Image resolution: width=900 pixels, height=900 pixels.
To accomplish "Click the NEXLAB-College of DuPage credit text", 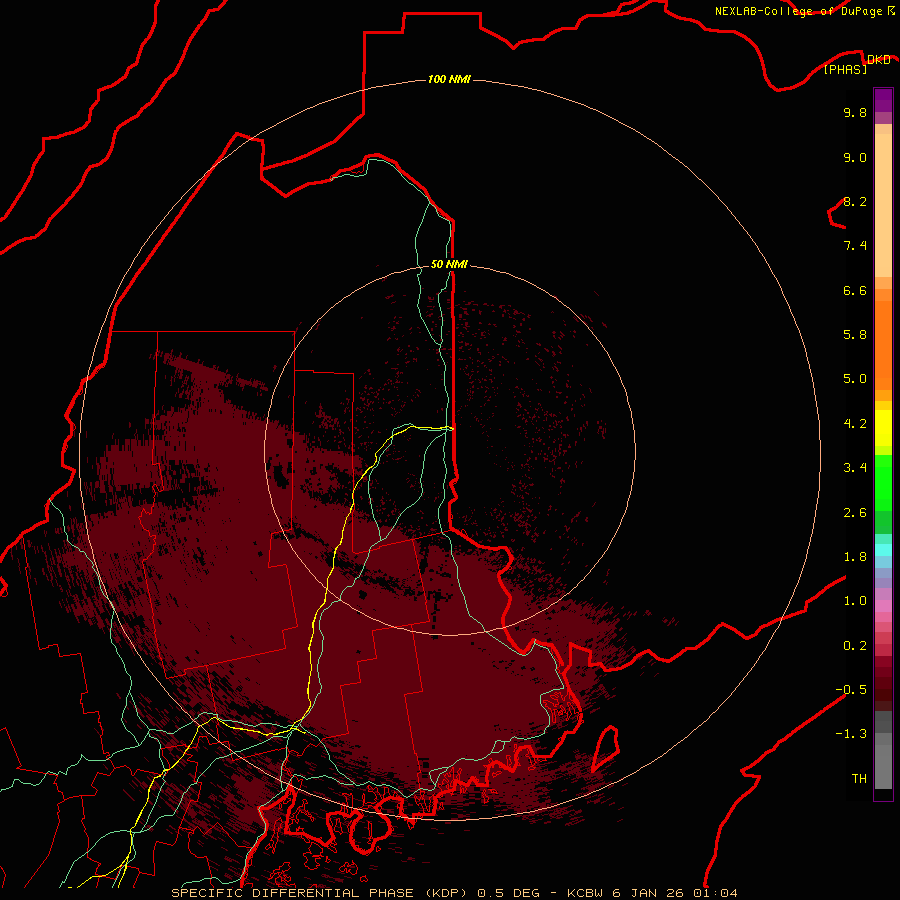I will coord(798,11).
